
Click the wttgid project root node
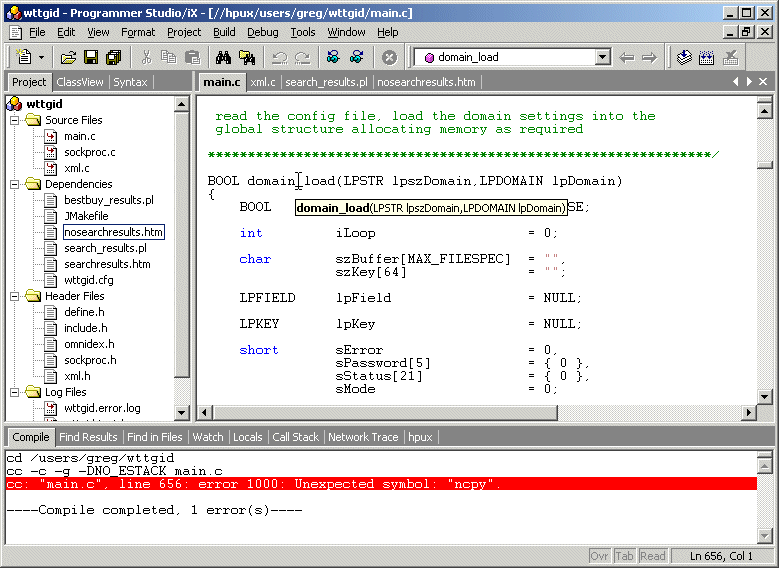click(44, 104)
